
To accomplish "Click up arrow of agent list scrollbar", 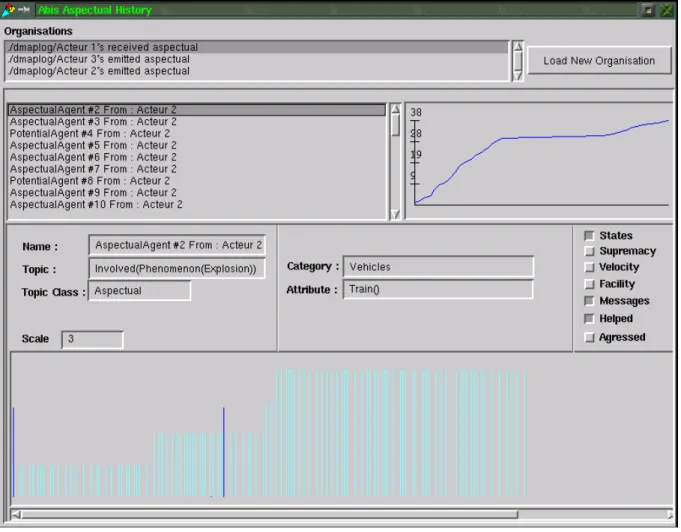I will [x=395, y=109].
